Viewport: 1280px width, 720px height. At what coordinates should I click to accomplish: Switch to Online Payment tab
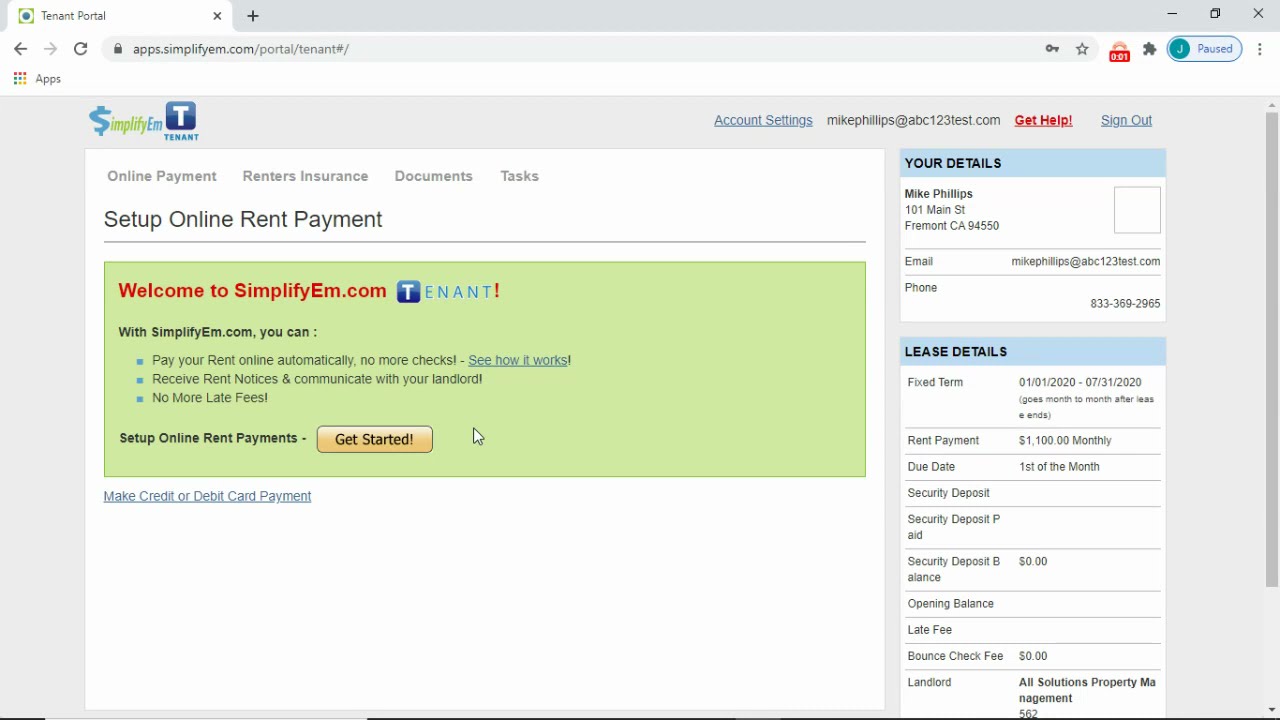[162, 176]
